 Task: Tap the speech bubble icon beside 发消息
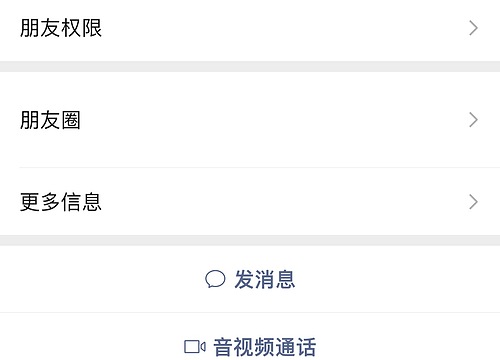215,279
